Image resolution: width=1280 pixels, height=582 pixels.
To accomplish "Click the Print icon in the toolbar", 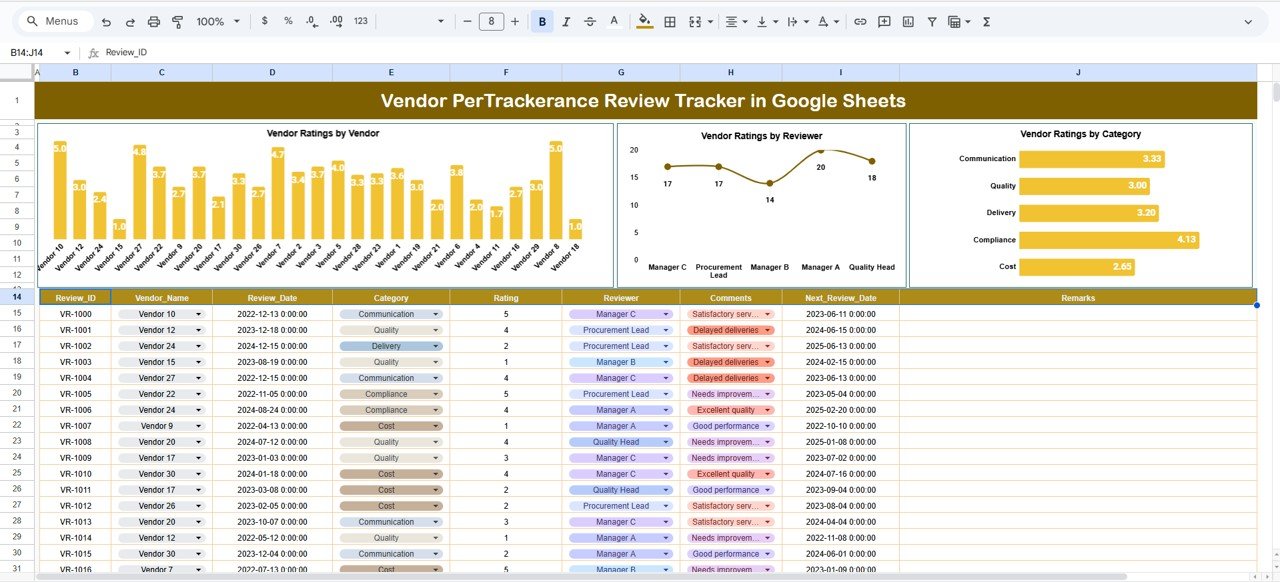I will 153,20.
